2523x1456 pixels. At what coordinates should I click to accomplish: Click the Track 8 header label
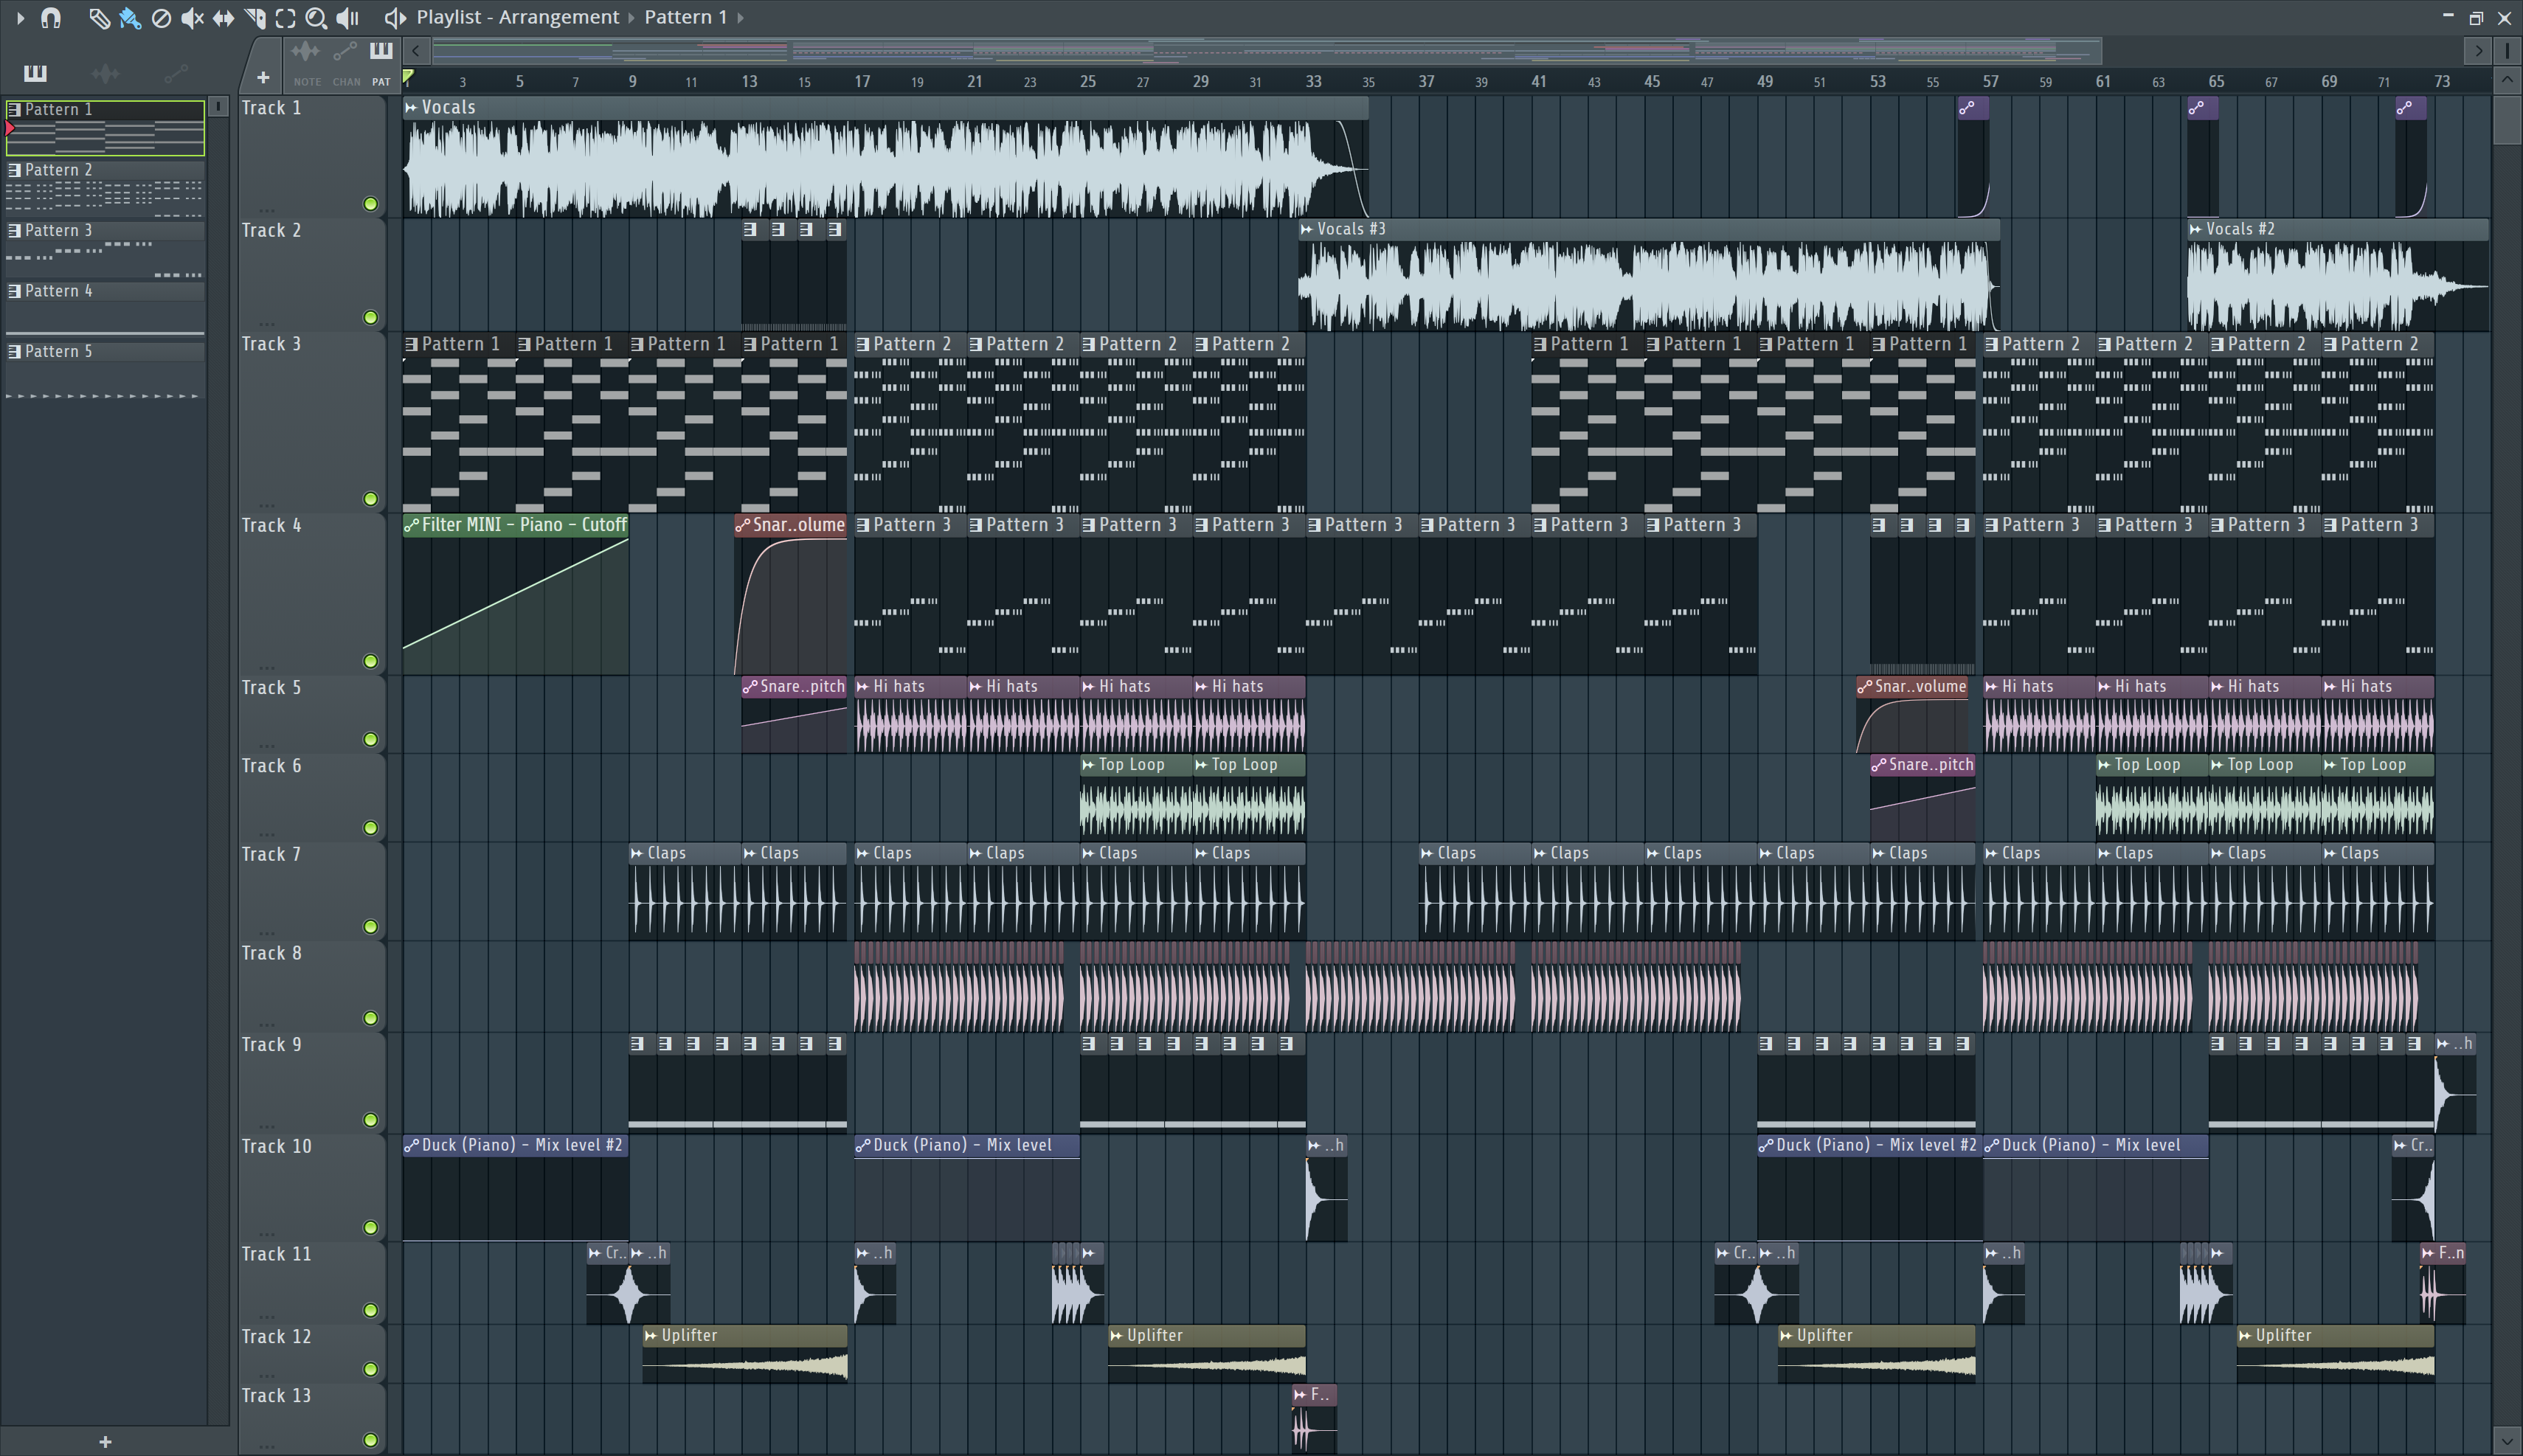point(271,953)
